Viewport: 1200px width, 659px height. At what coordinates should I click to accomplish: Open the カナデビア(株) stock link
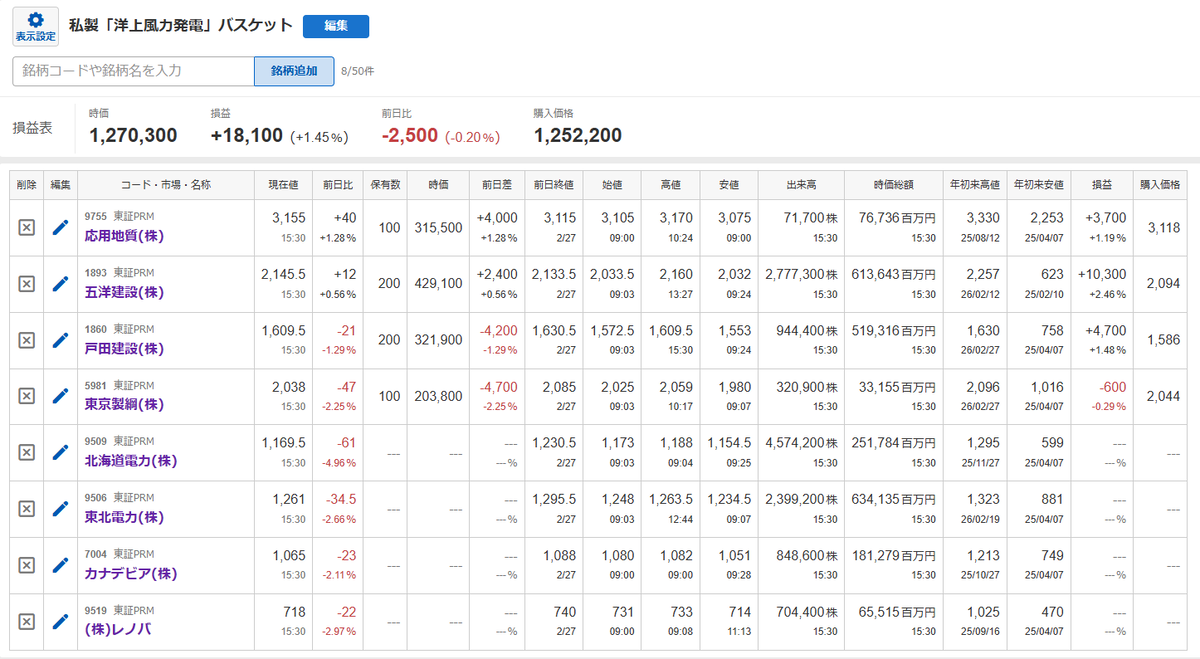pos(131,573)
